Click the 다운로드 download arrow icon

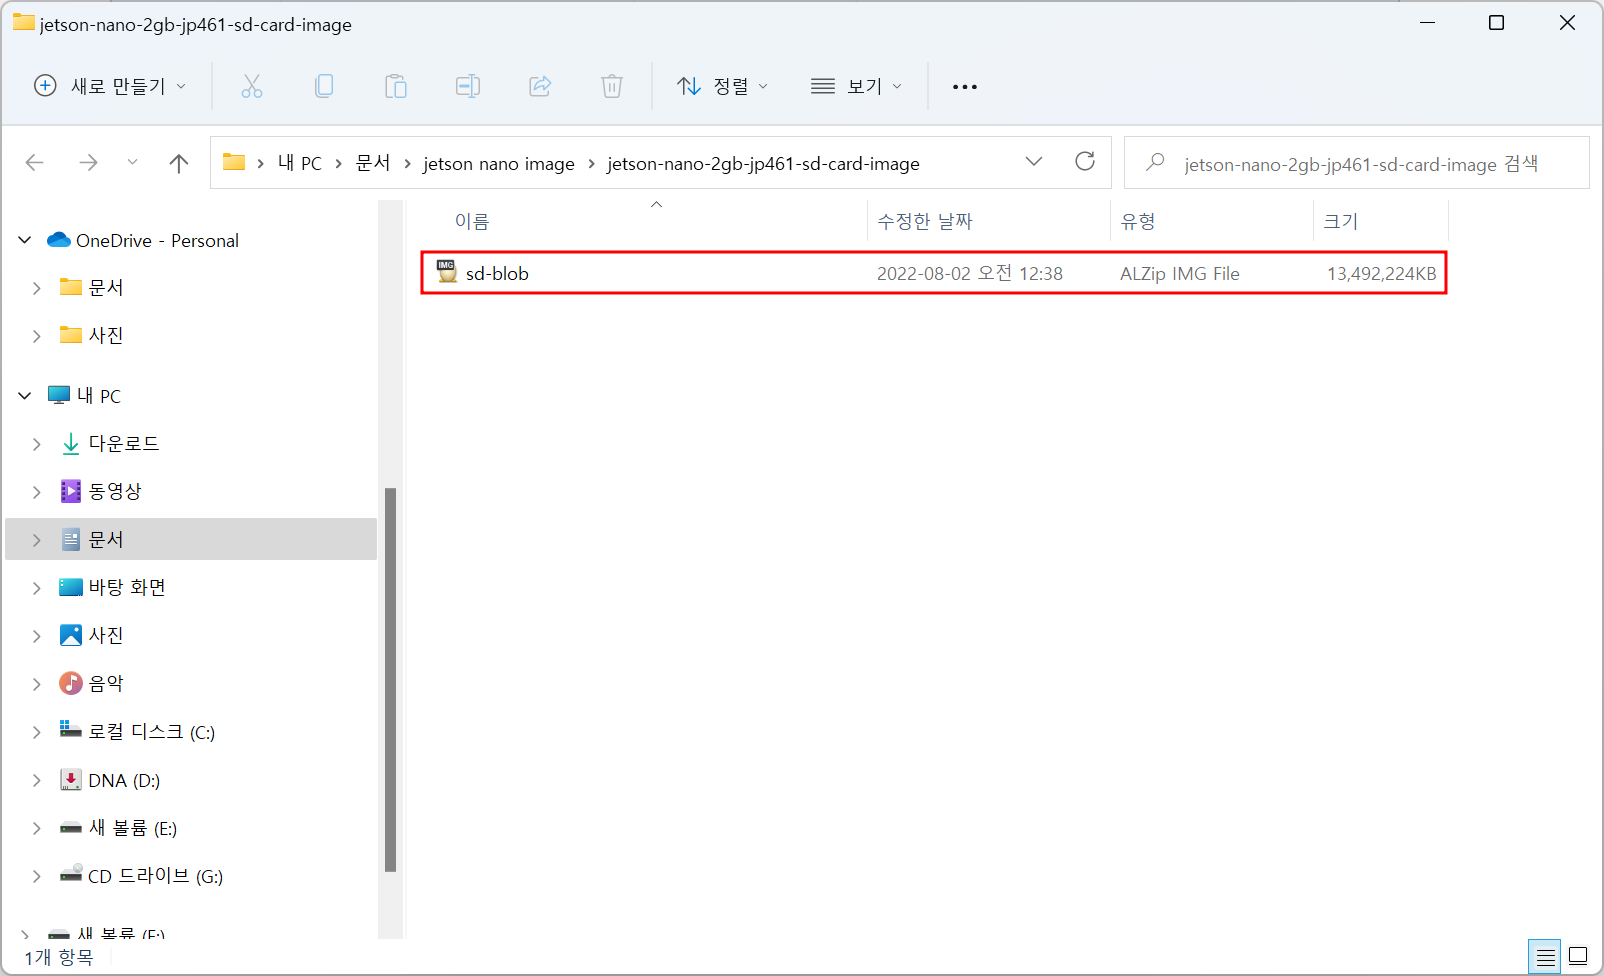[71, 443]
